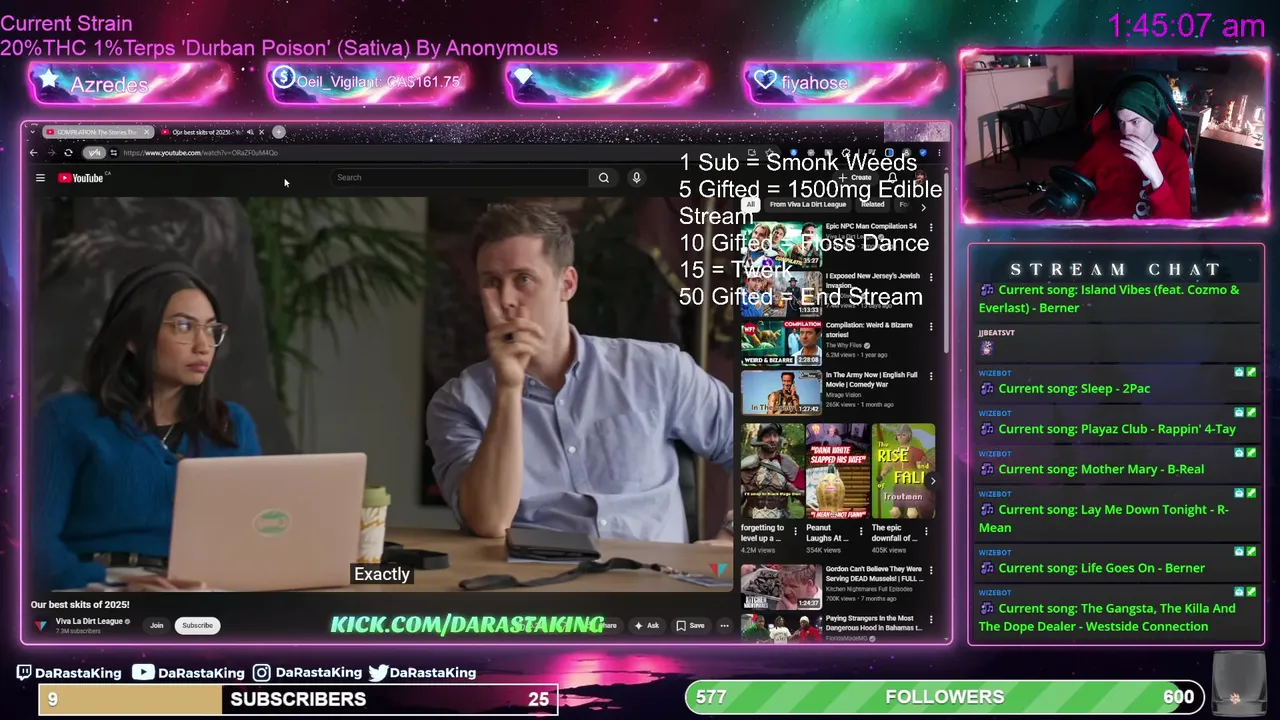Open 'Paying Strangers' Bahamas video

point(781,627)
